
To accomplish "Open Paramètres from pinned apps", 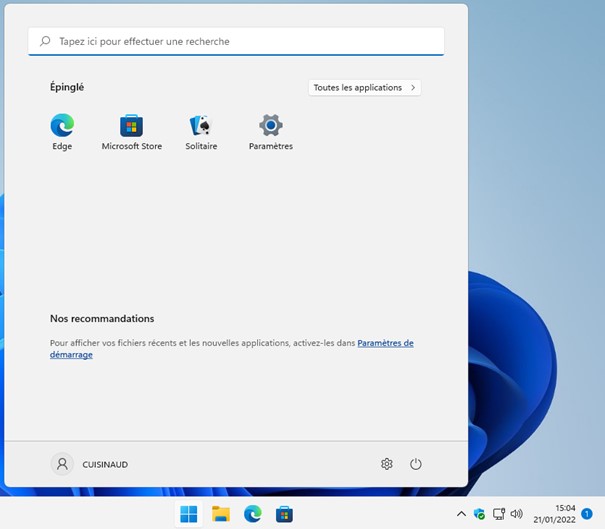I will click(x=270, y=126).
